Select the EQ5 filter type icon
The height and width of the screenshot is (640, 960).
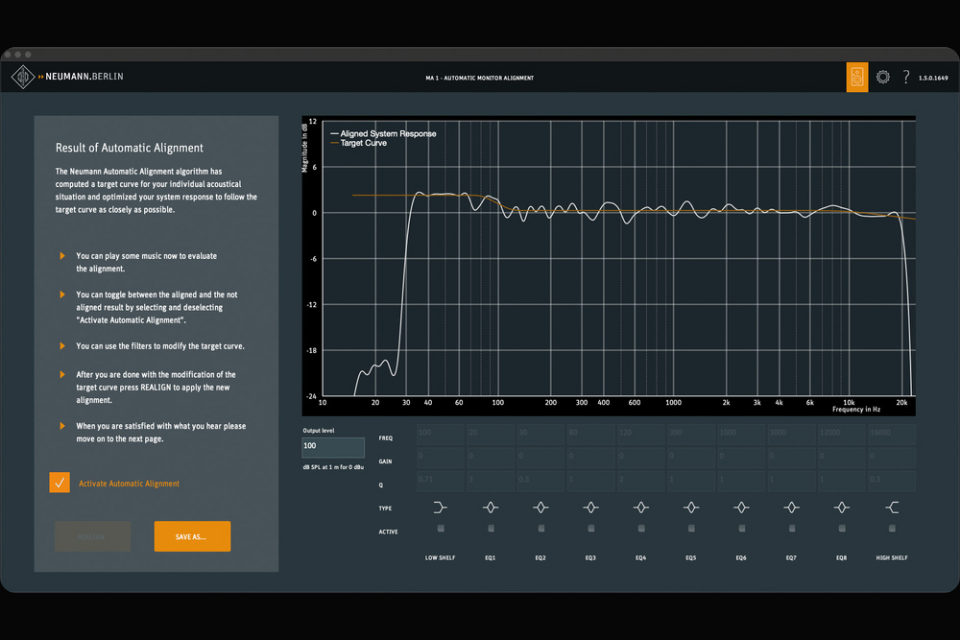[x=691, y=507]
